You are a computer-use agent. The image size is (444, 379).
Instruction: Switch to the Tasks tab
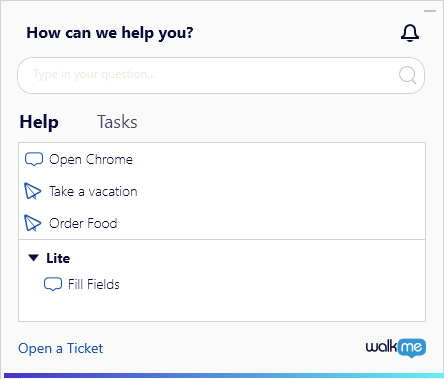tap(117, 122)
